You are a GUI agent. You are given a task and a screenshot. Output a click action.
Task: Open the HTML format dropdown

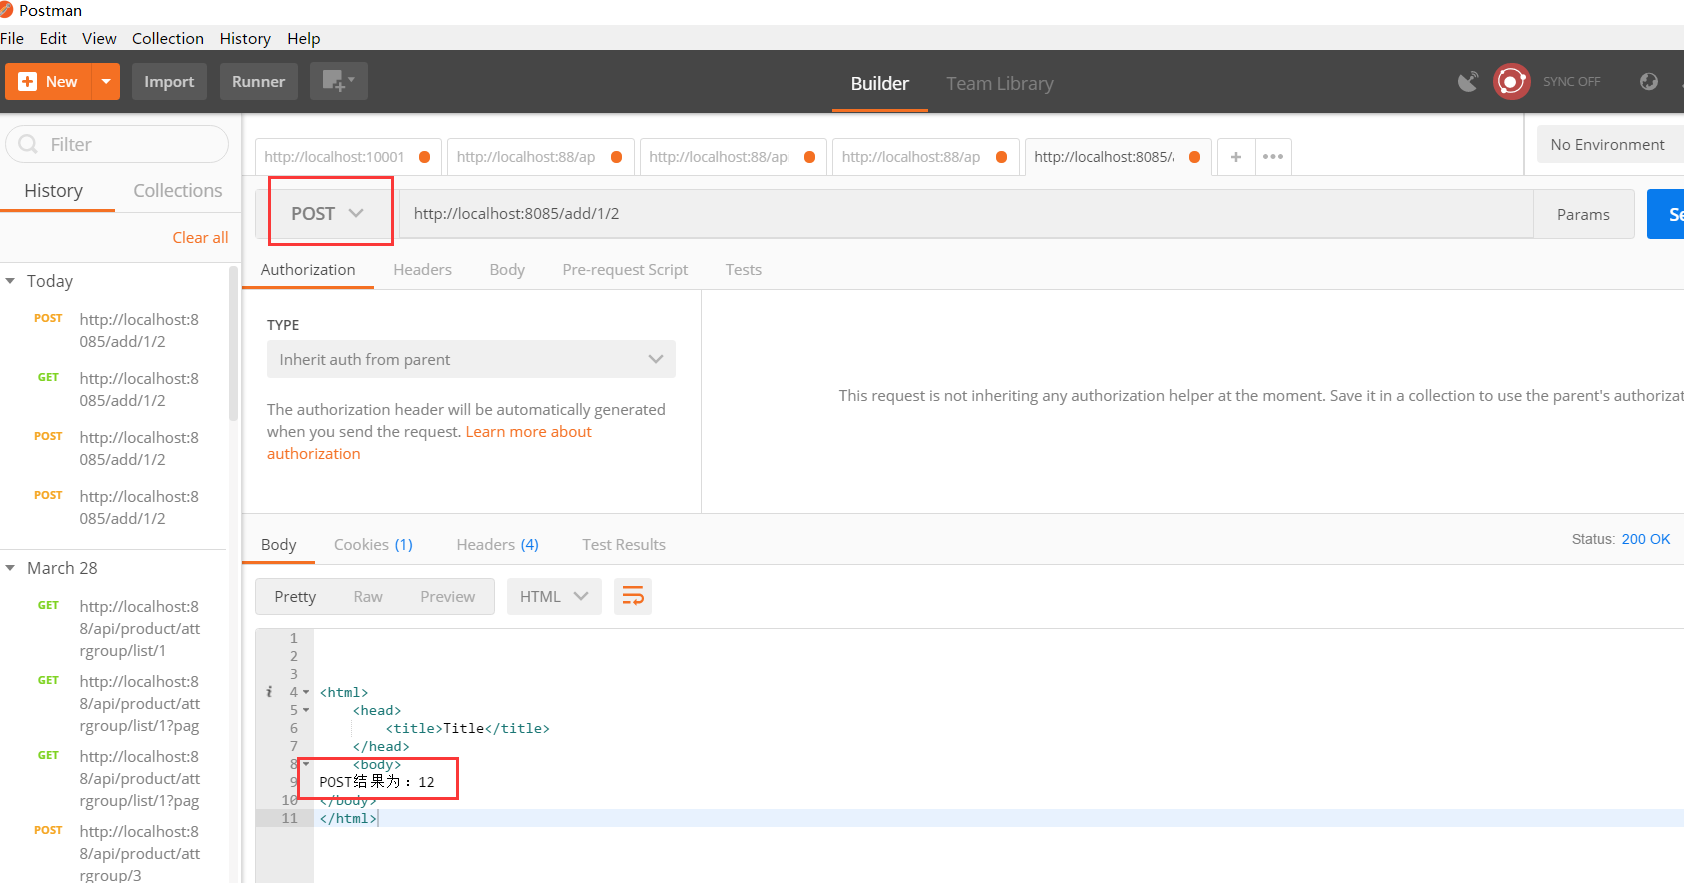click(x=554, y=596)
